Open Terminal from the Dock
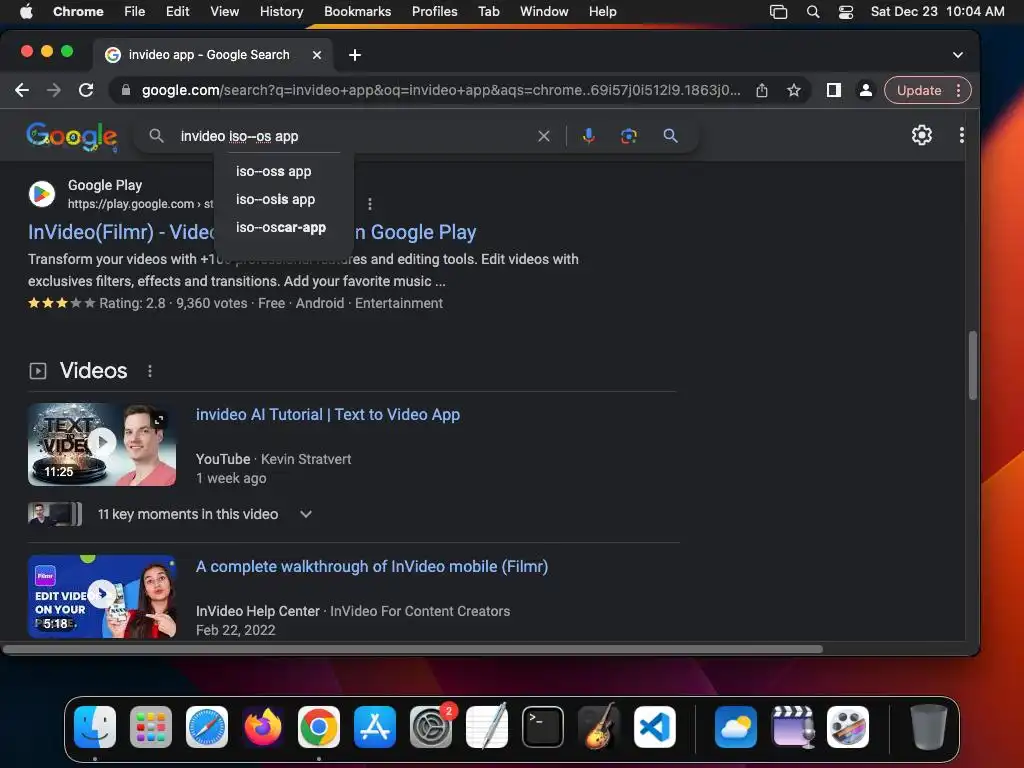Viewport: 1024px width, 768px height. click(543, 726)
